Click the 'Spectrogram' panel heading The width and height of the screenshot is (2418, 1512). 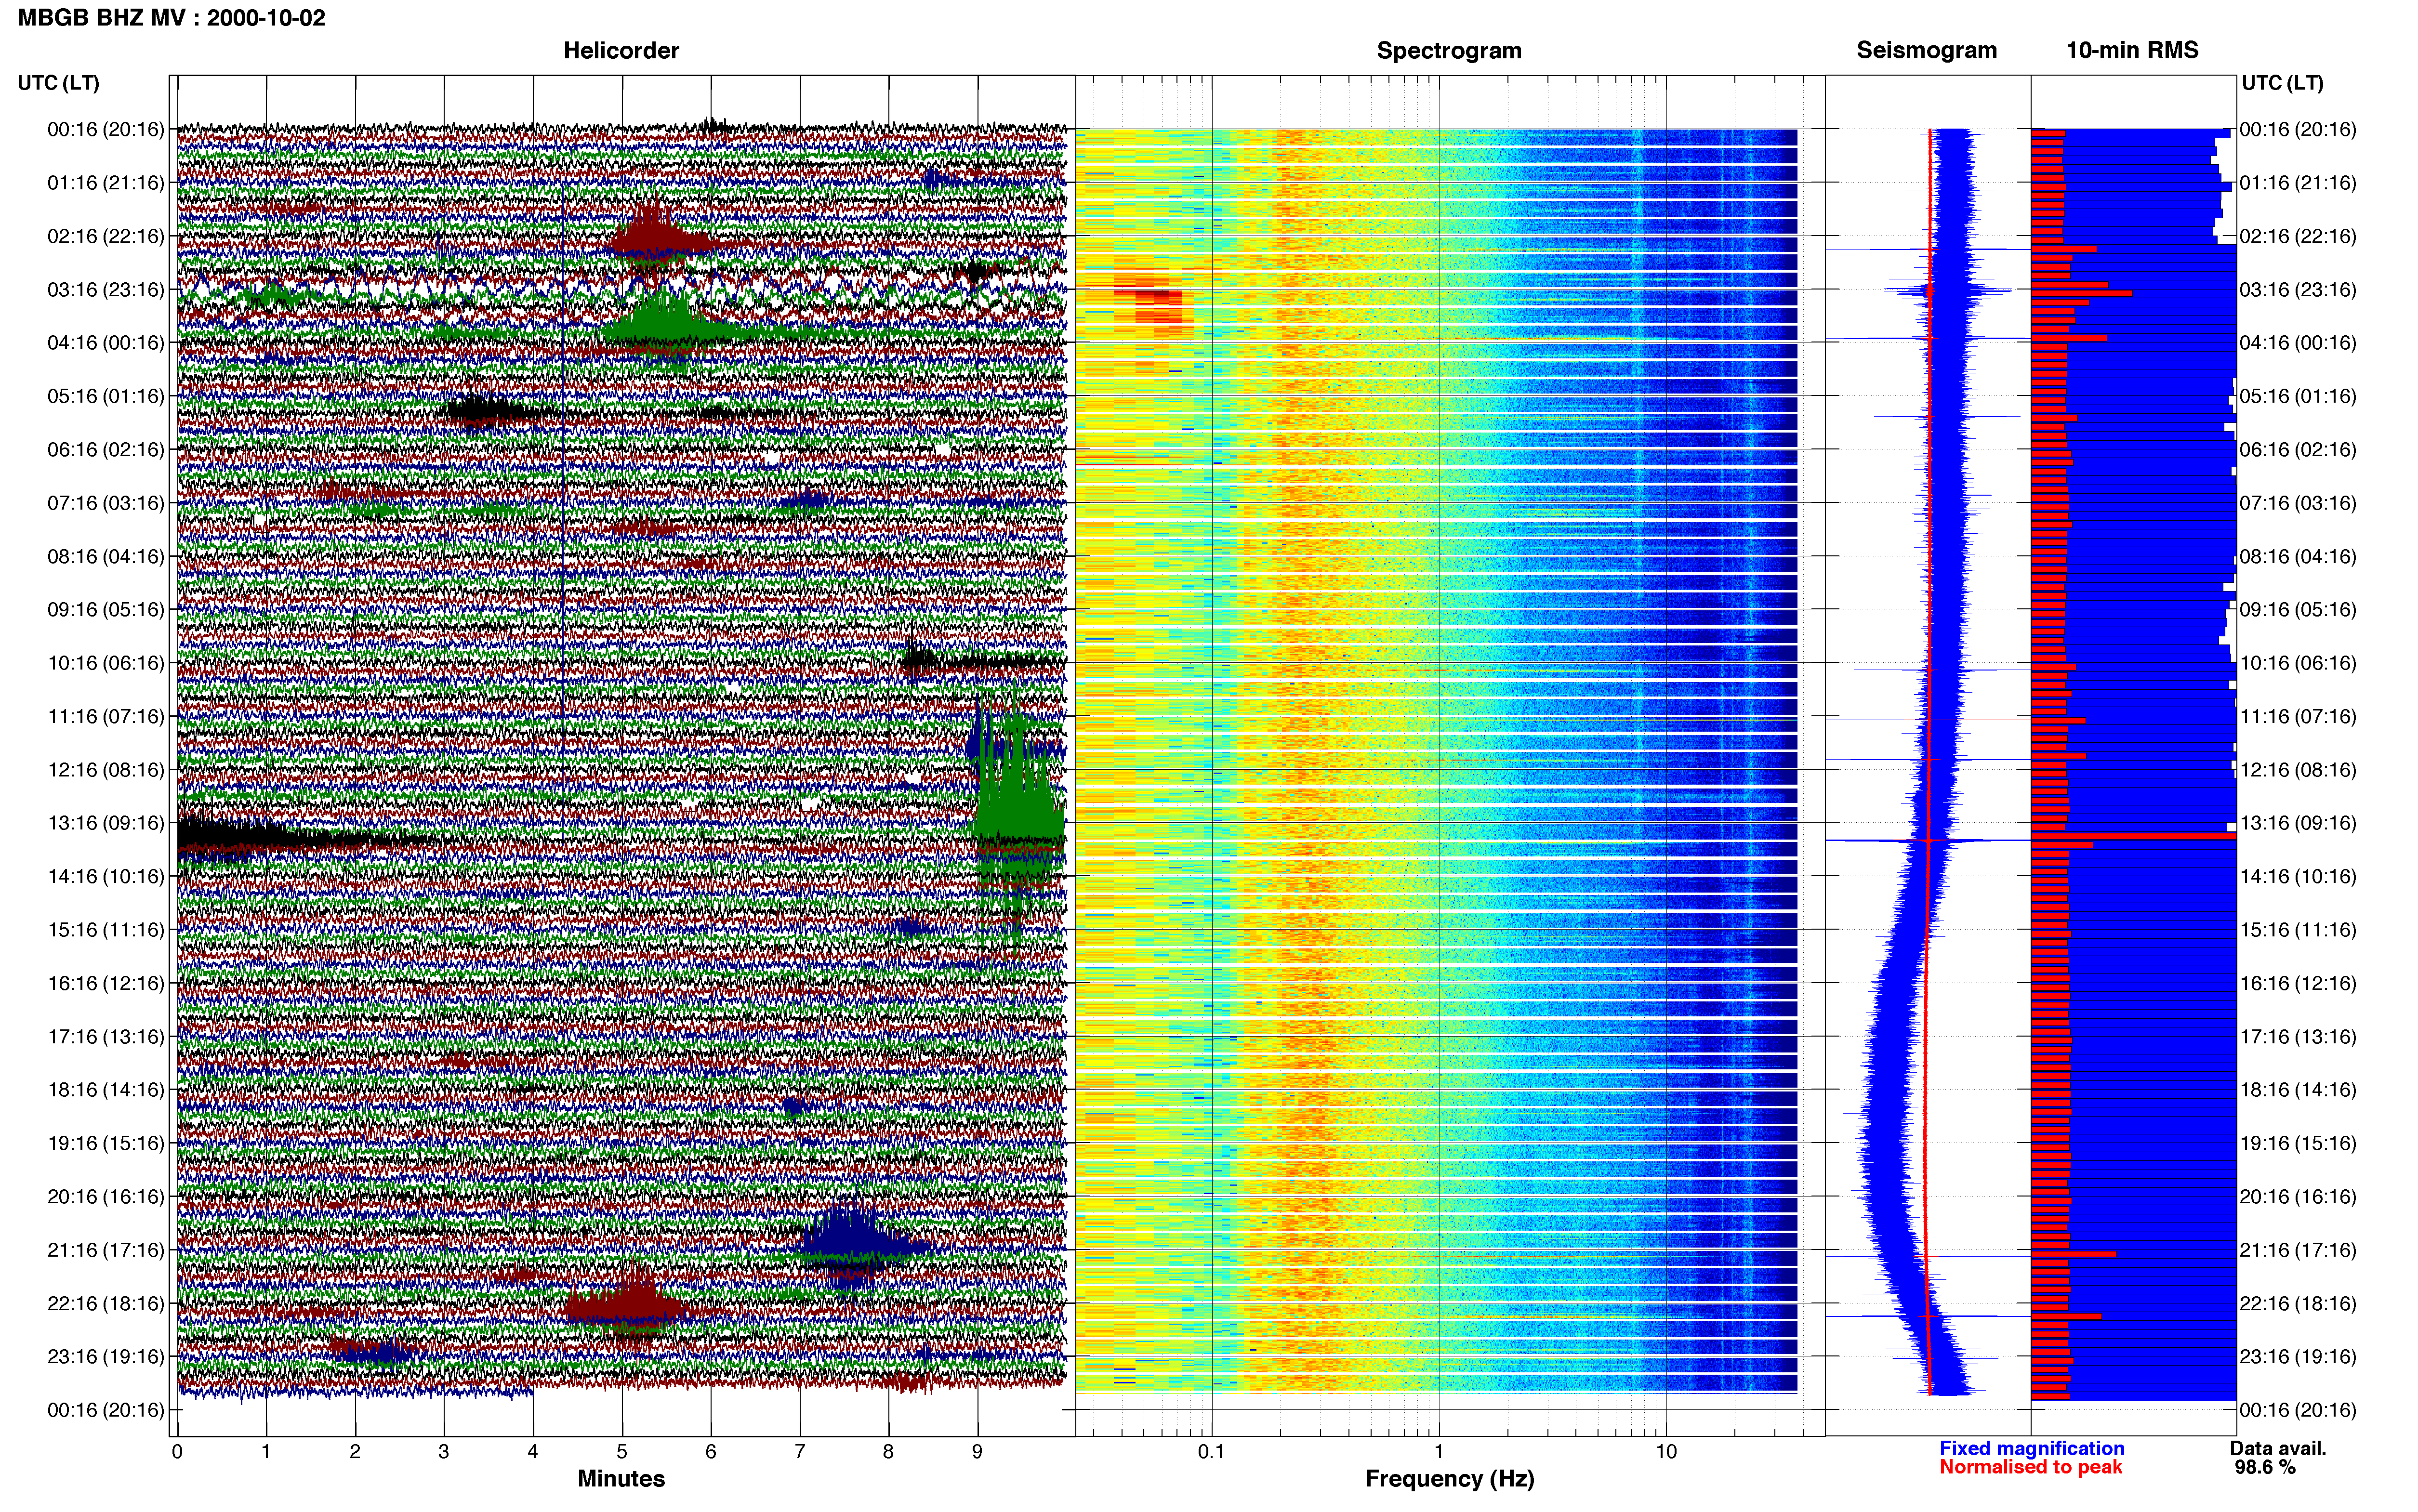coord(1449,50)
